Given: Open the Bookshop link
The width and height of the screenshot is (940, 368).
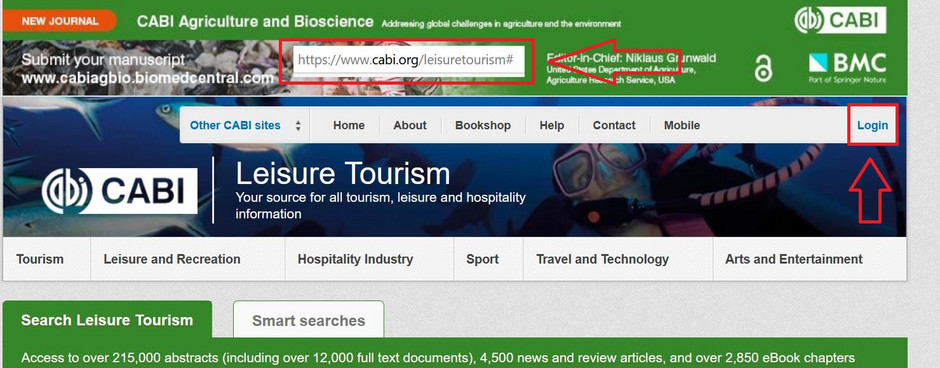Looking at the screenshot, I should coord(483,125).
